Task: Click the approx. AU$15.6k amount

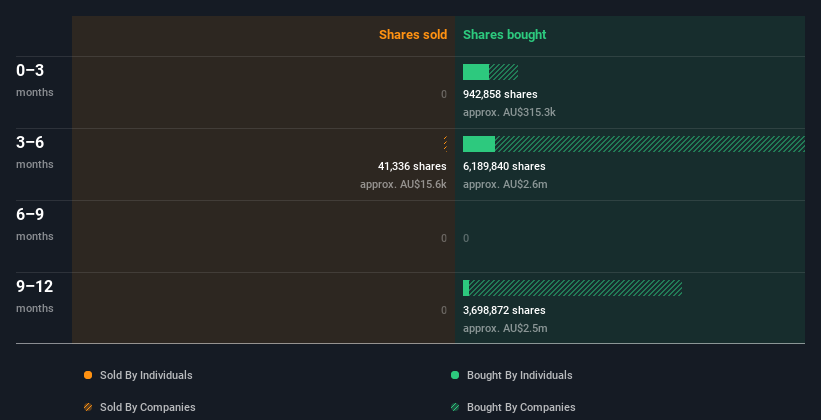Action: pyautogui.click(x=403, y=184)
